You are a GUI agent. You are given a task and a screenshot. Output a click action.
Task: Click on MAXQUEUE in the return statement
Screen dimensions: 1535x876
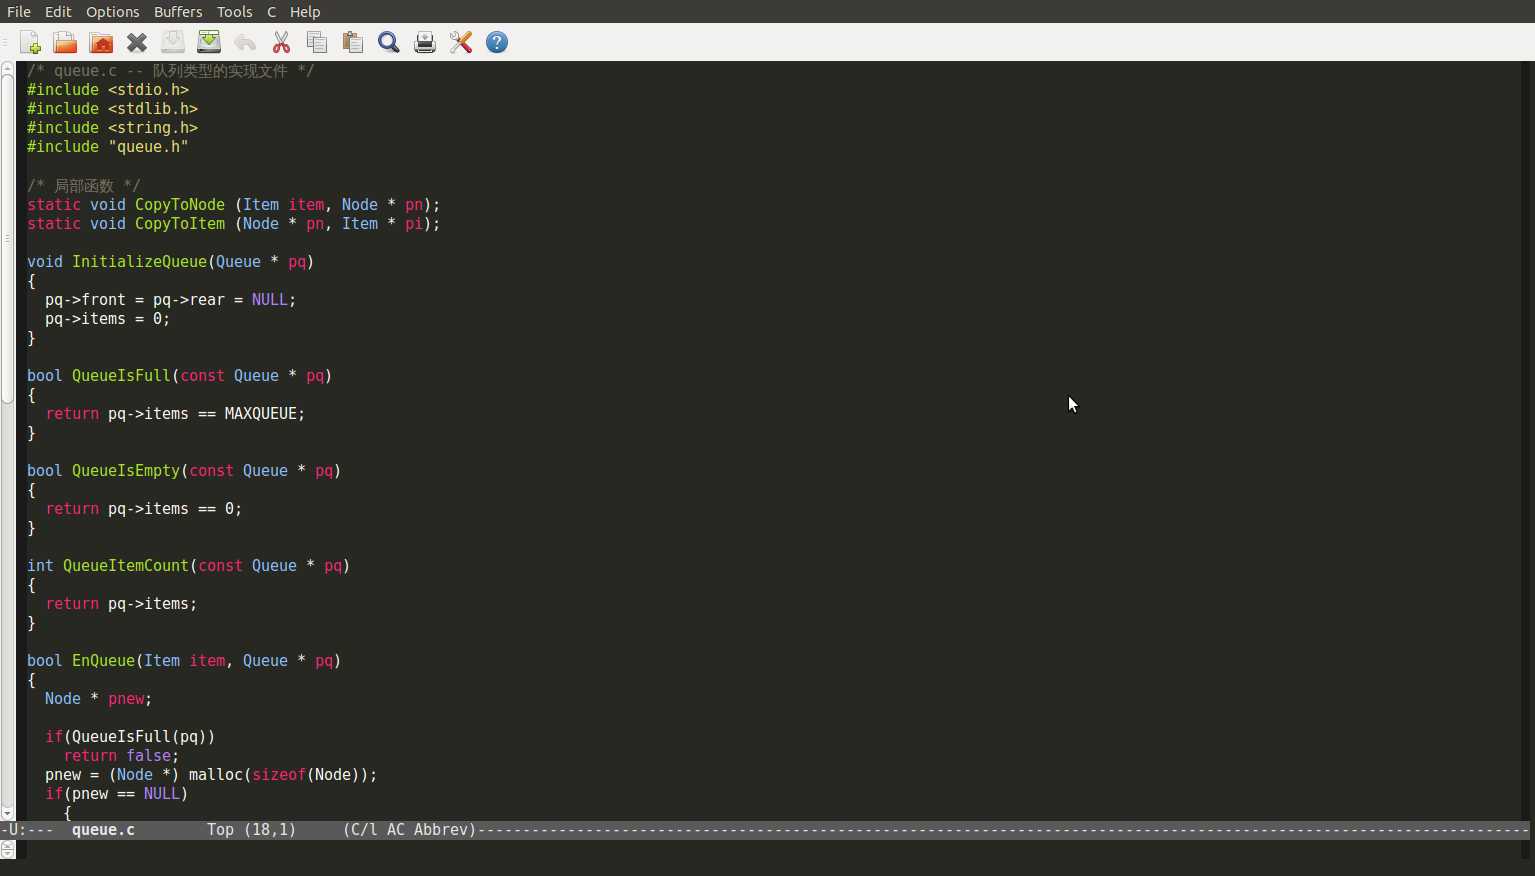click(x=260, y=414)
